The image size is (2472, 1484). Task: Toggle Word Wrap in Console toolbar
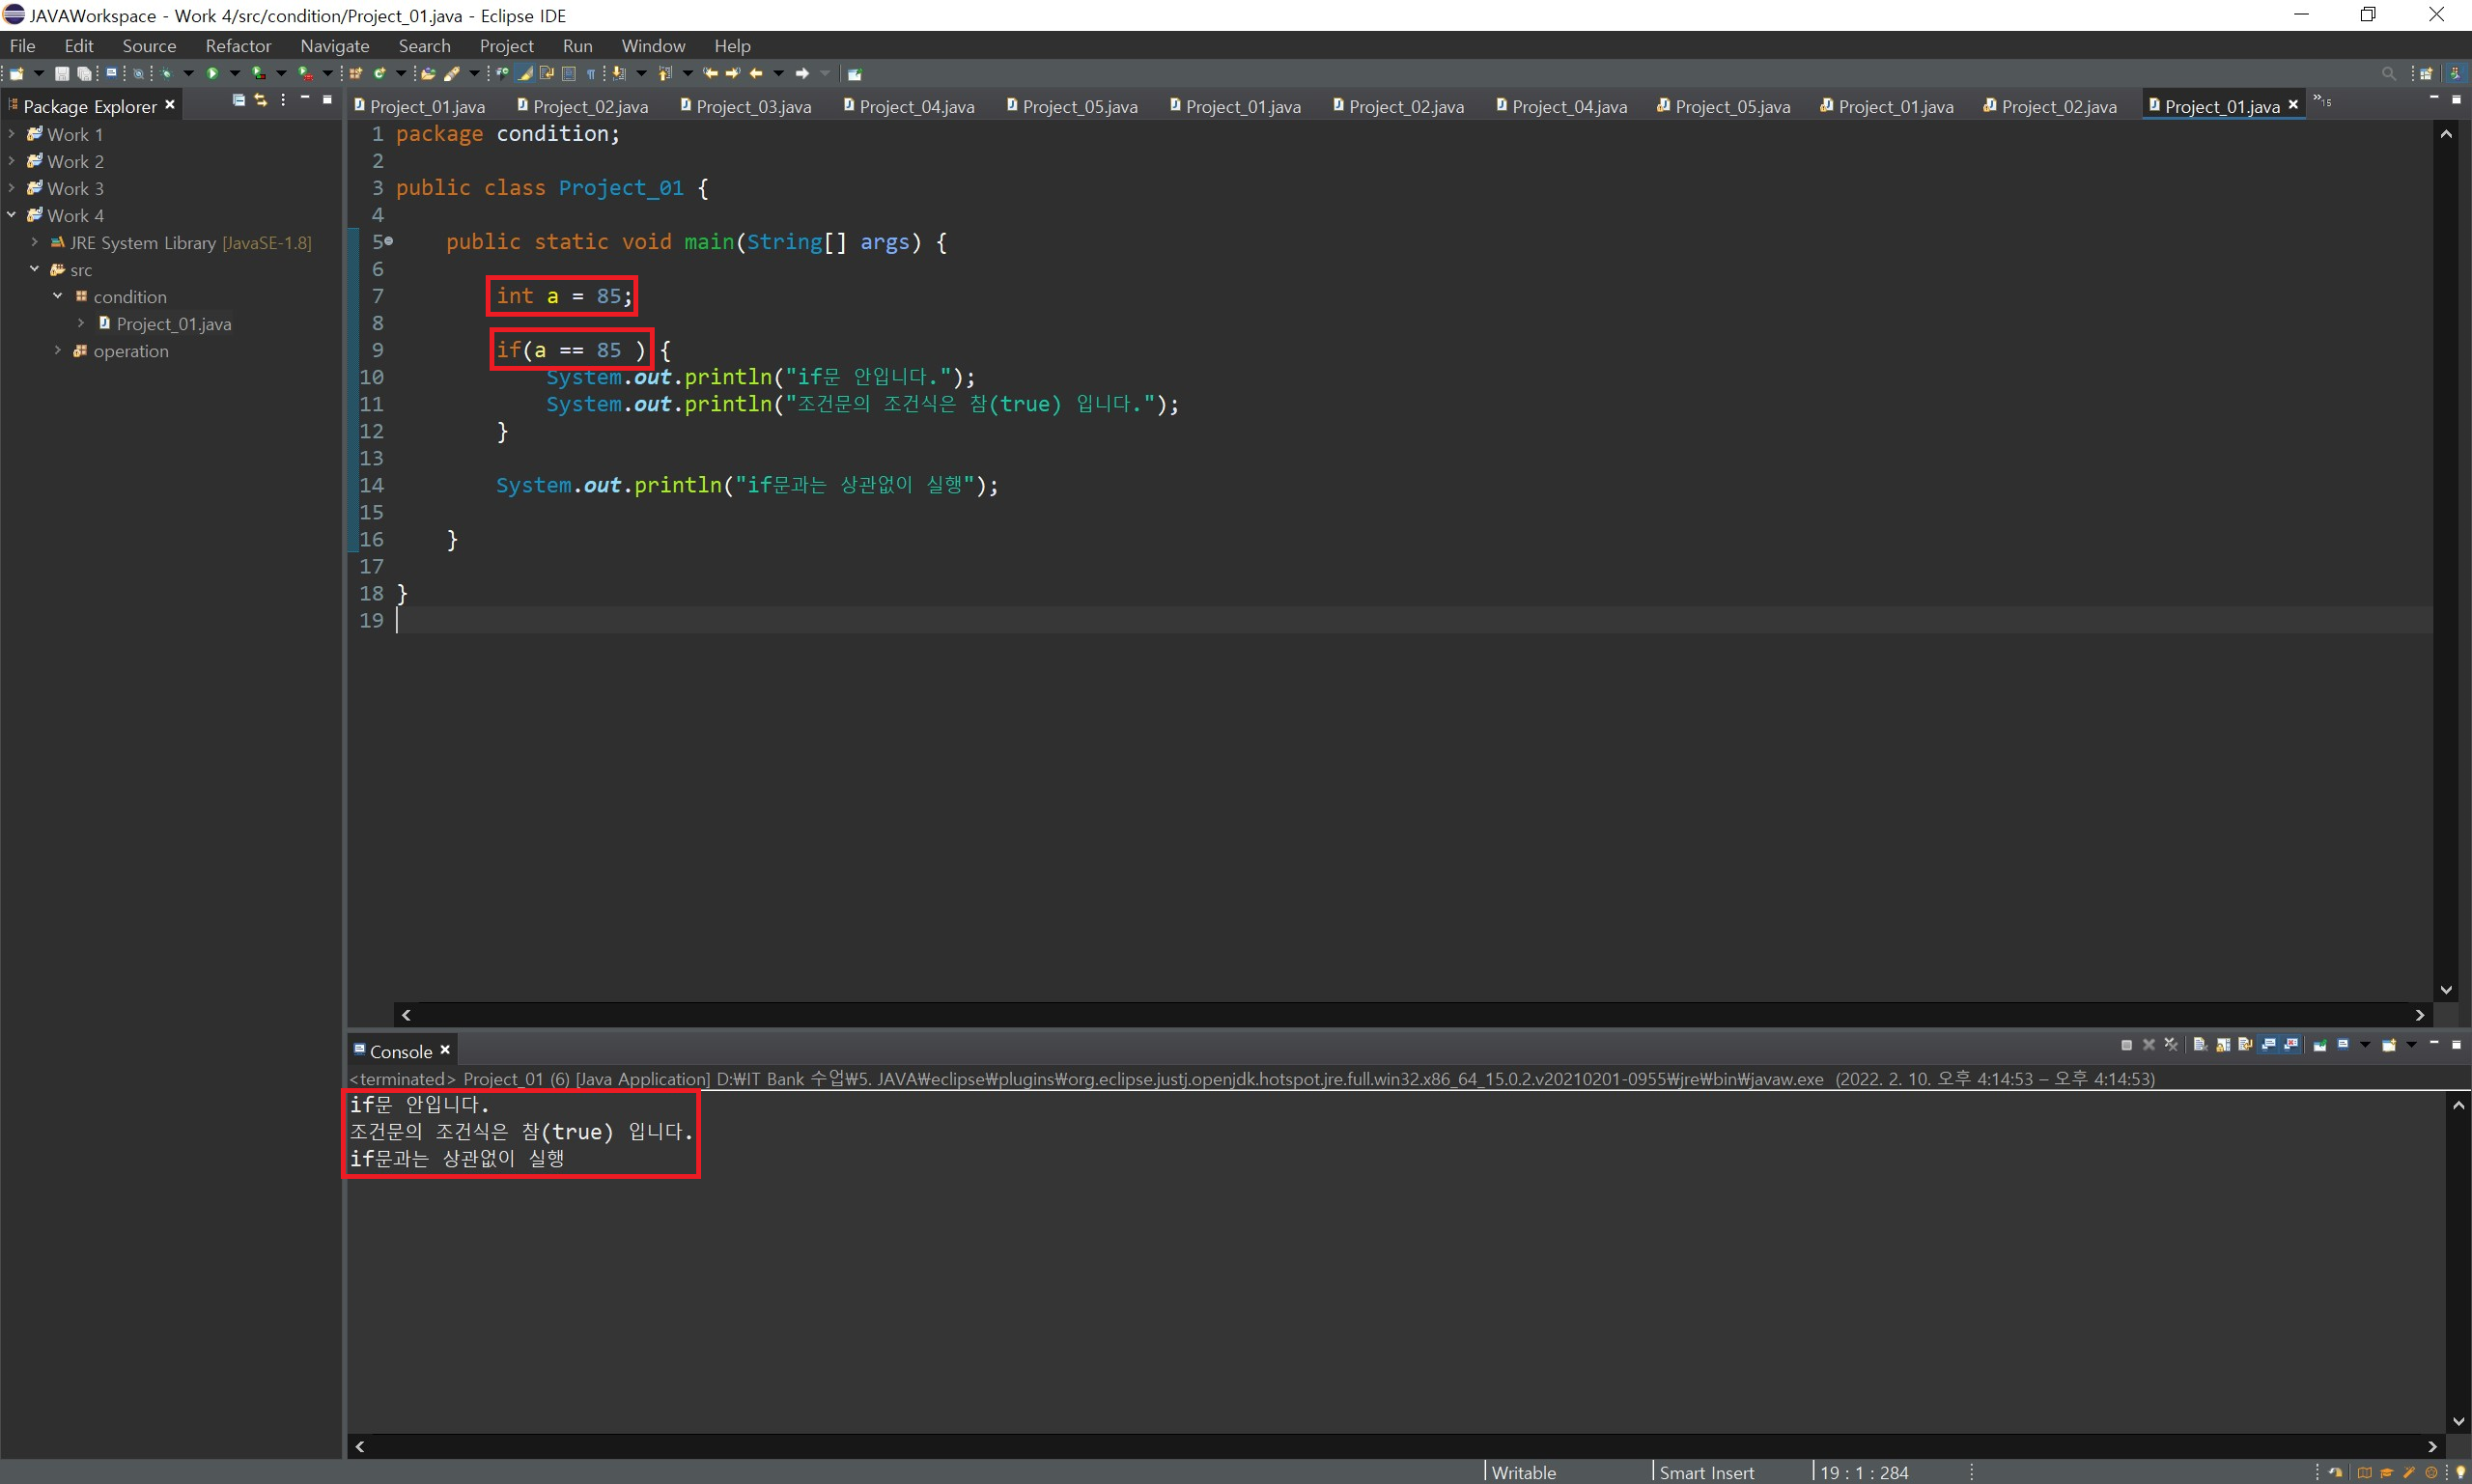[x=2245, y=1045]
